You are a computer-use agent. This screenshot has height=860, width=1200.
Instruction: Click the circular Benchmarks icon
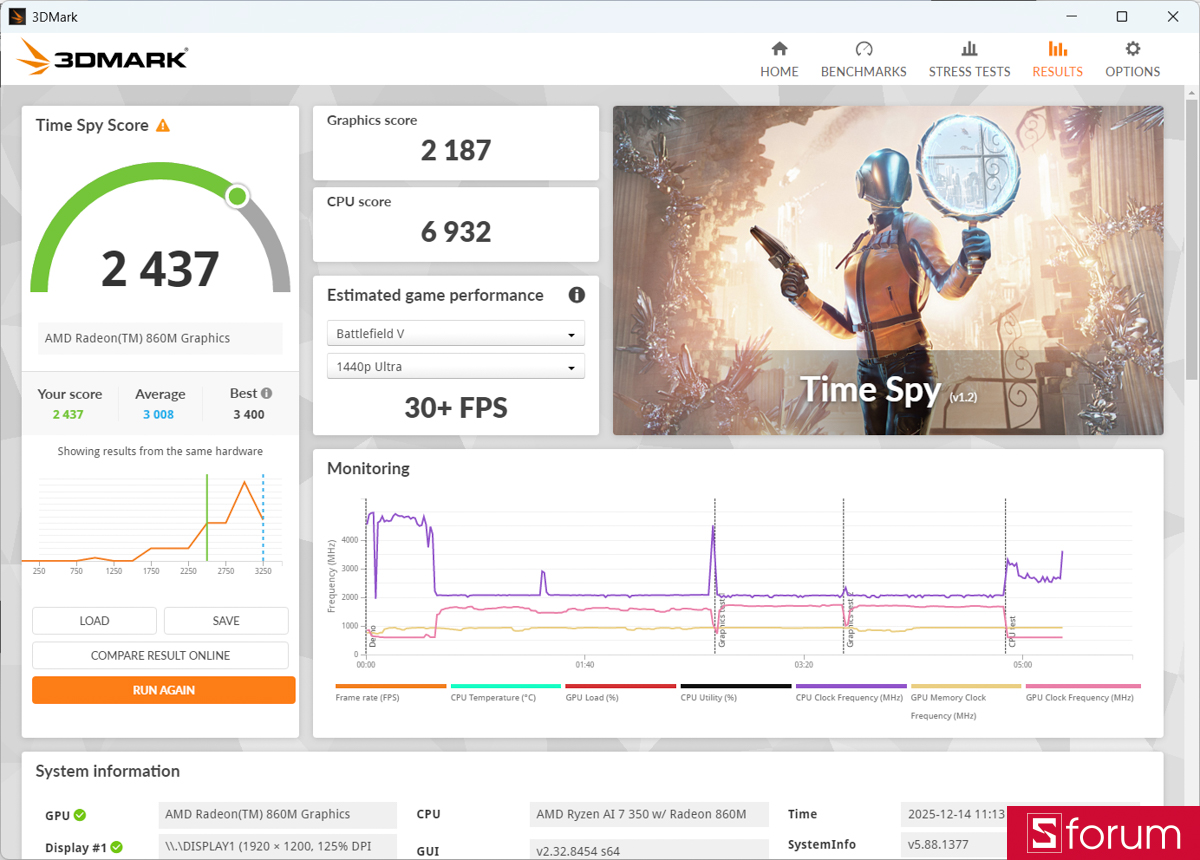[x=863, y=48]
